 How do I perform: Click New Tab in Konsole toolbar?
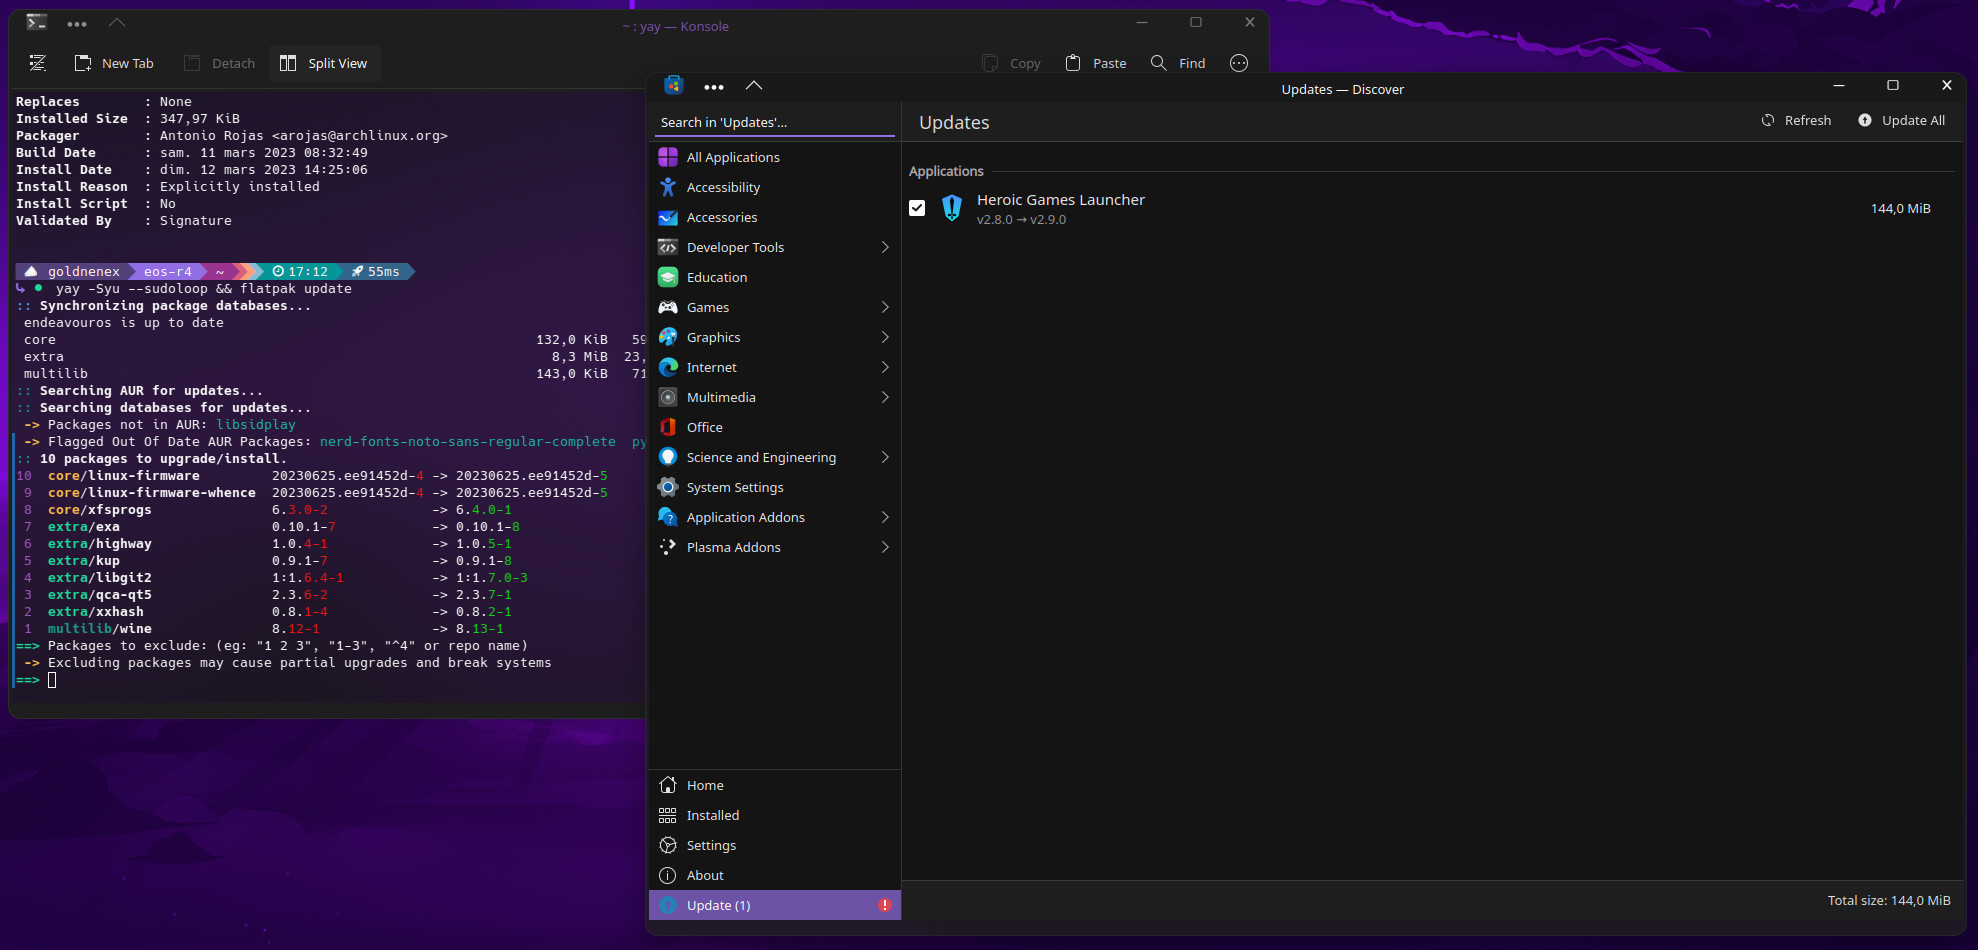point(114,63)
